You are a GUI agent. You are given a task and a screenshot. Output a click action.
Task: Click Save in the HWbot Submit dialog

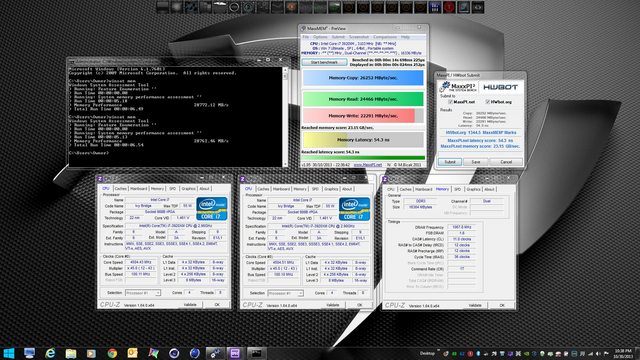click(476, 162)
